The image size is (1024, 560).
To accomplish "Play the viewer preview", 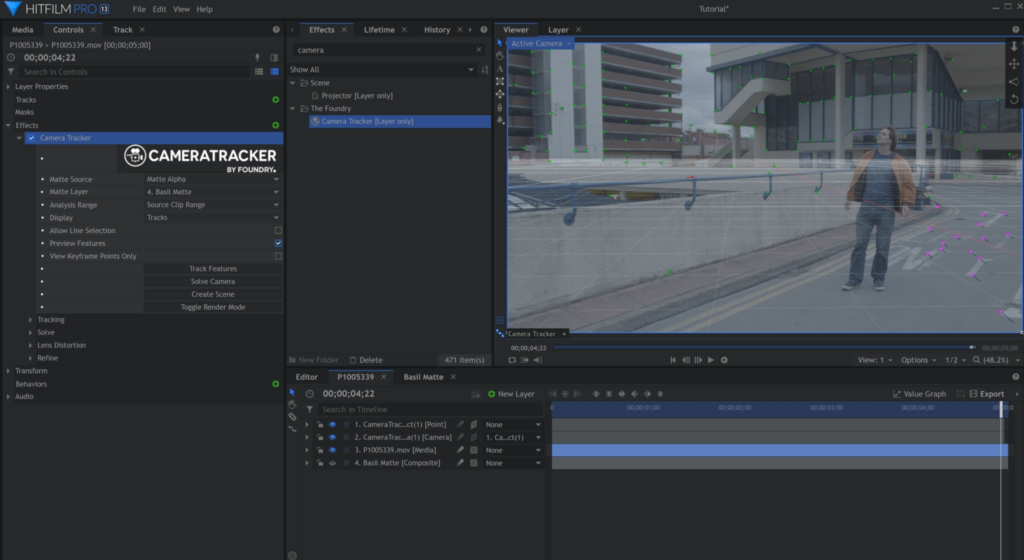I will click(x=711, y=360).
